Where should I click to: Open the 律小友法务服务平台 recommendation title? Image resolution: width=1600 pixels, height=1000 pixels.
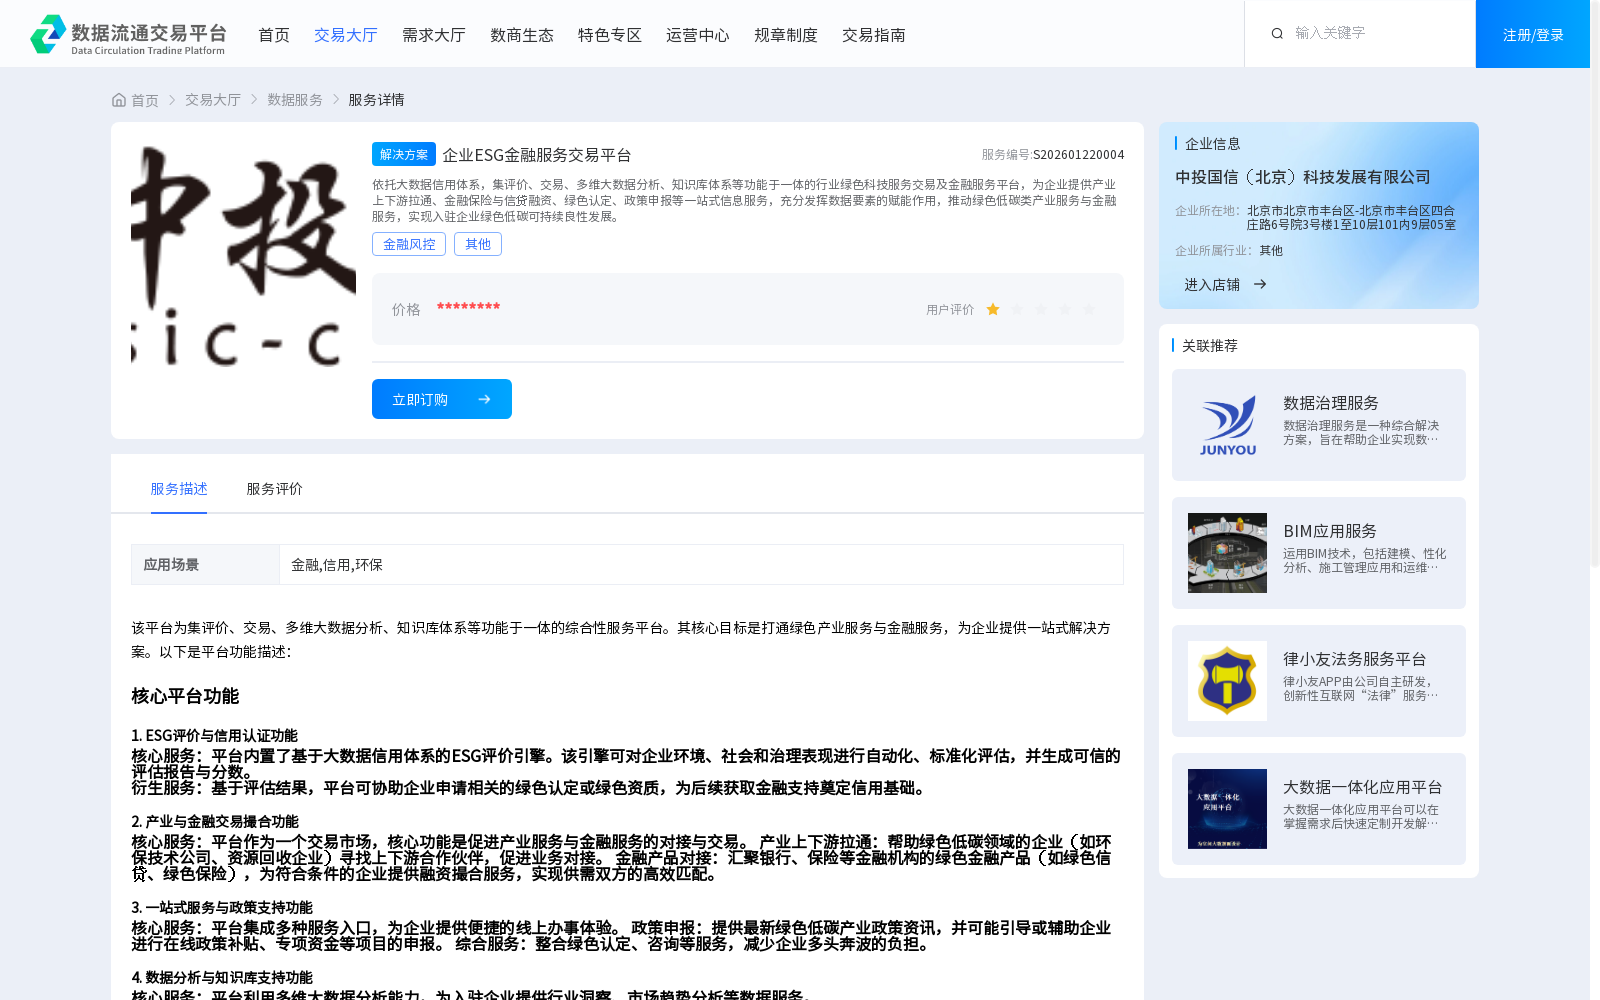point(1355,659)
